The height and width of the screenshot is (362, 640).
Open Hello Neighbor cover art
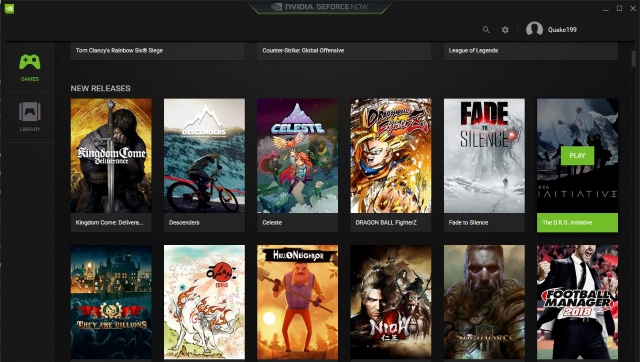click(x=298, y=302)
